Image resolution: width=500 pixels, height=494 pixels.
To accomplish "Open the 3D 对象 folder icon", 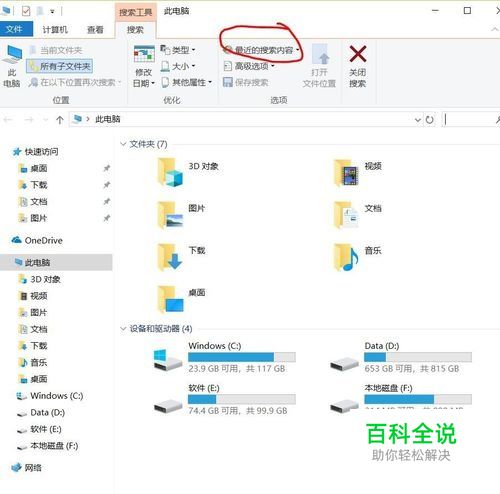I will click(x=170, y=172).
